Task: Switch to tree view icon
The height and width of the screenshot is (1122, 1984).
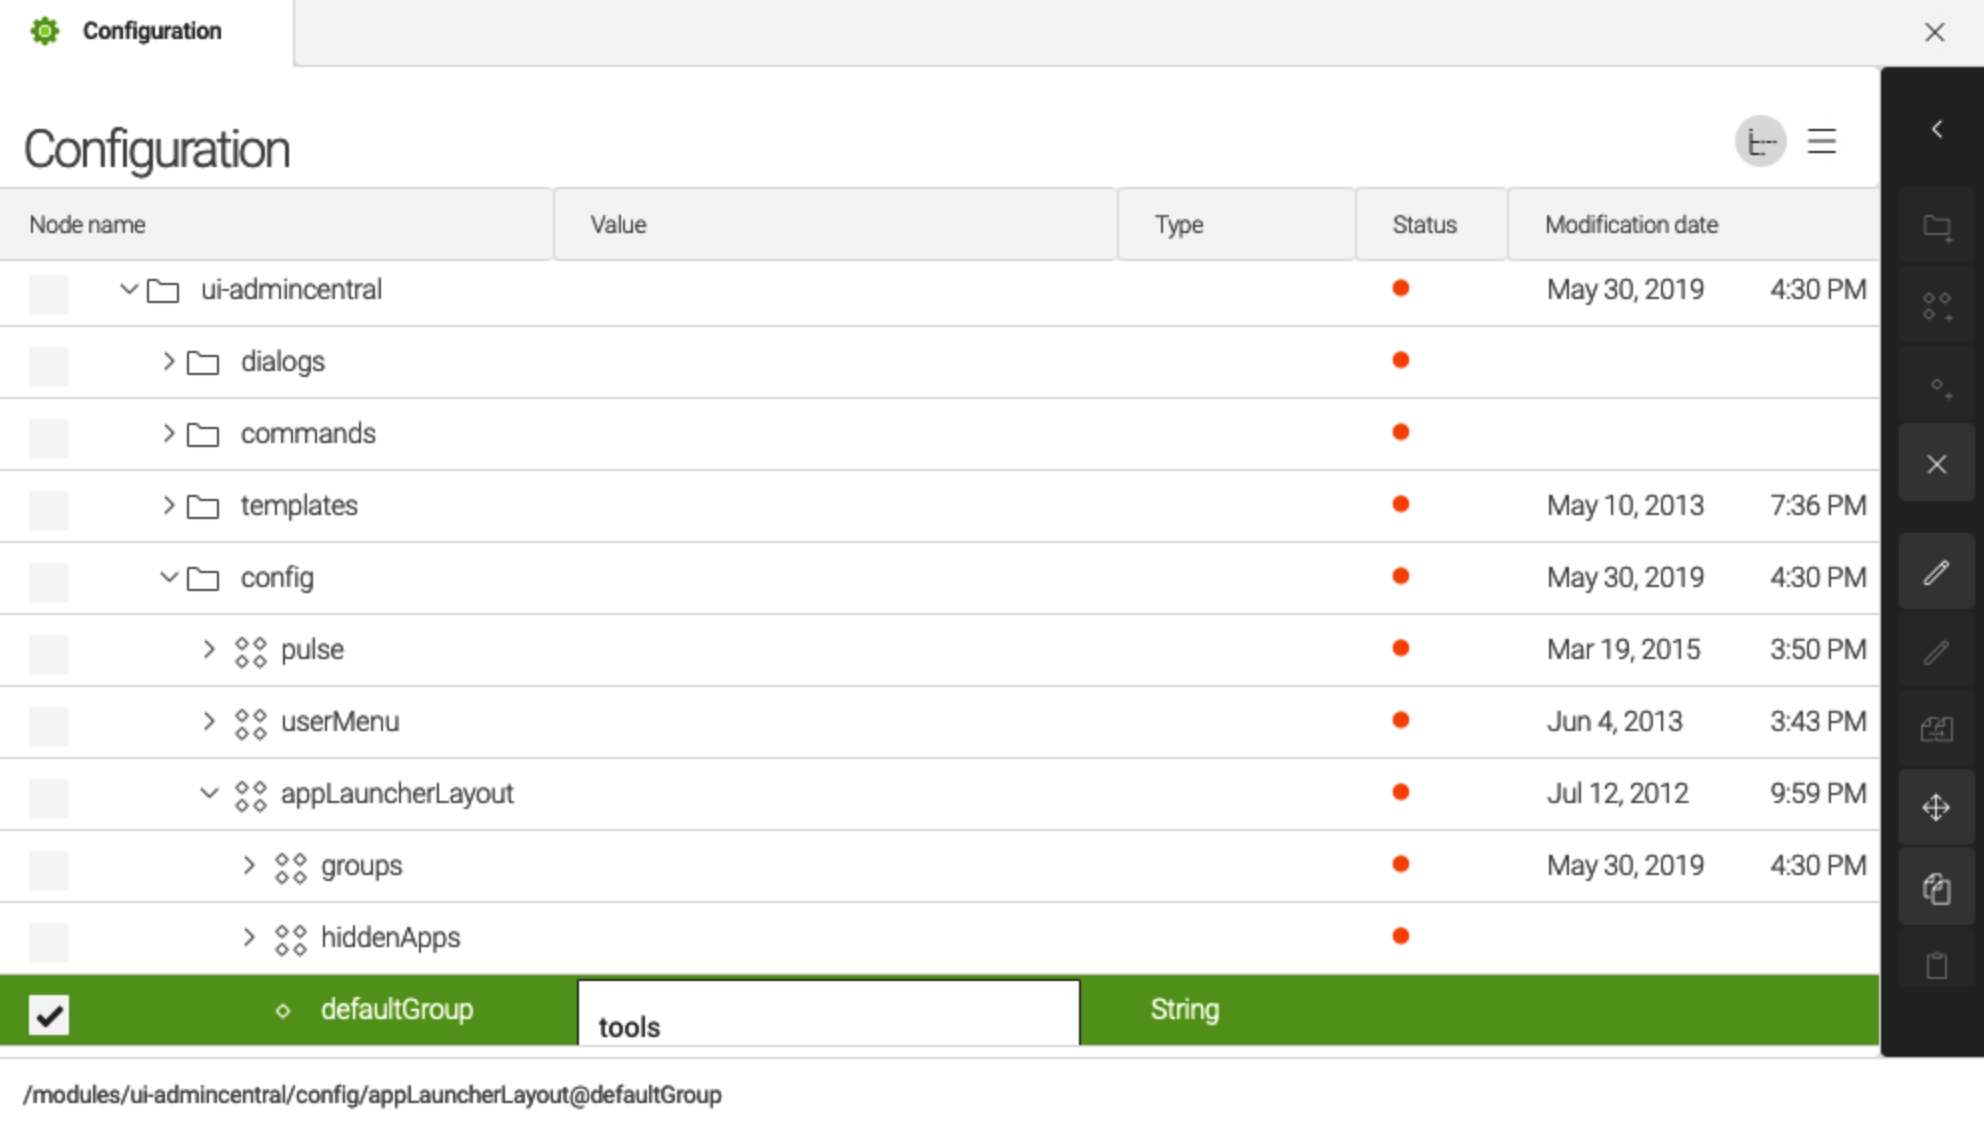Action: (1761, 142)
